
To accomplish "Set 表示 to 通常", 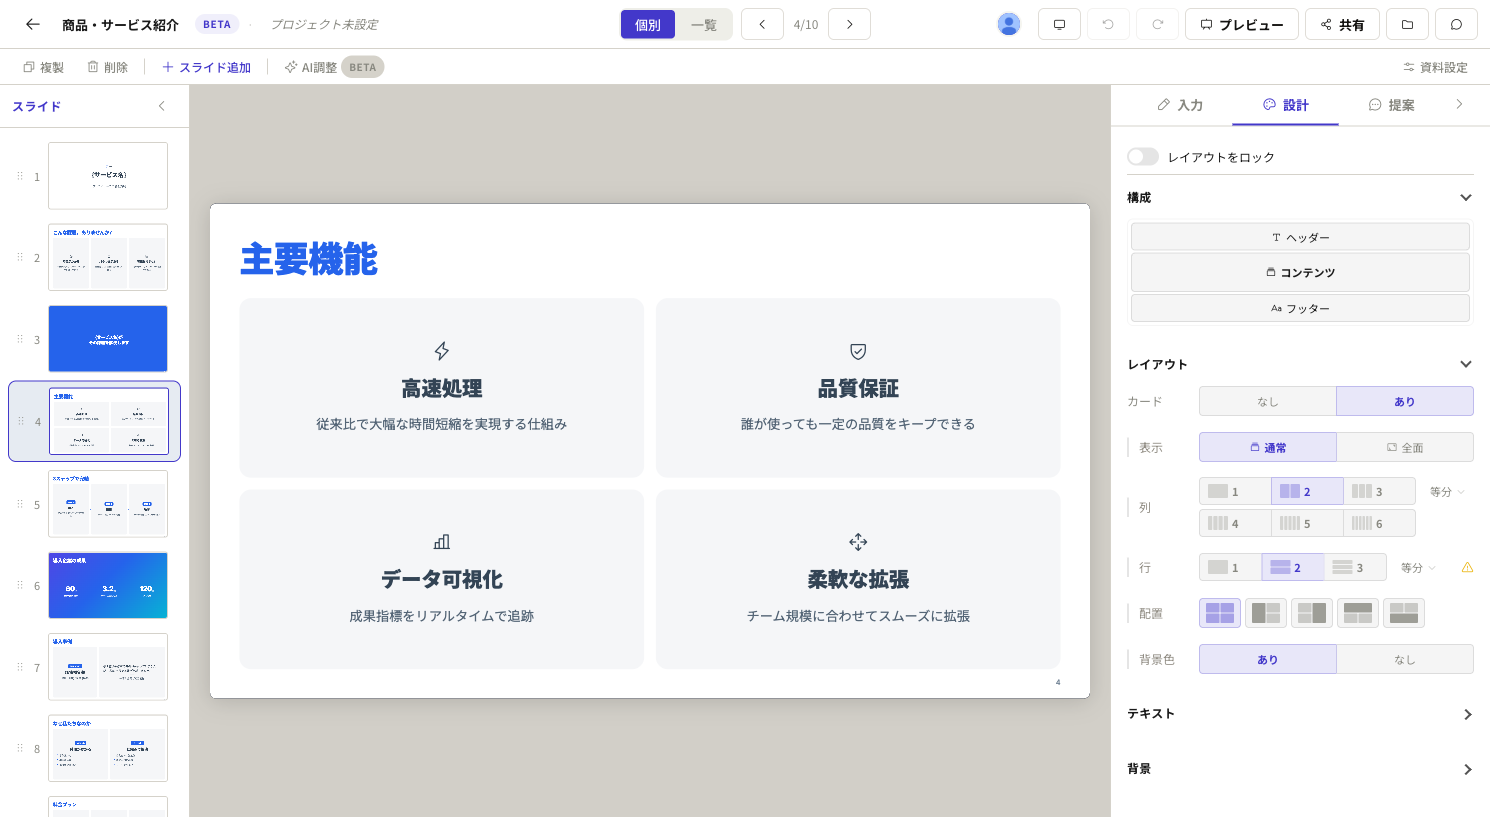I will click(x=1268, y=447).
